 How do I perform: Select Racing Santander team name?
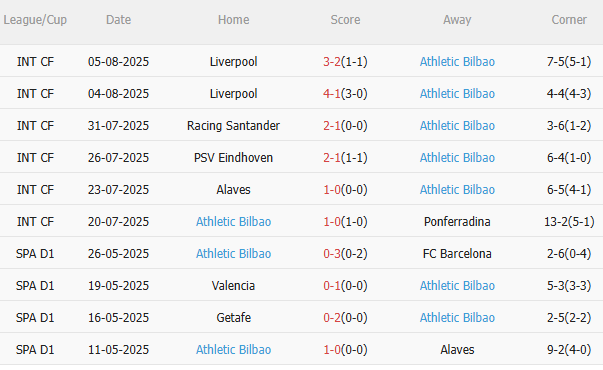click(233, 125)
